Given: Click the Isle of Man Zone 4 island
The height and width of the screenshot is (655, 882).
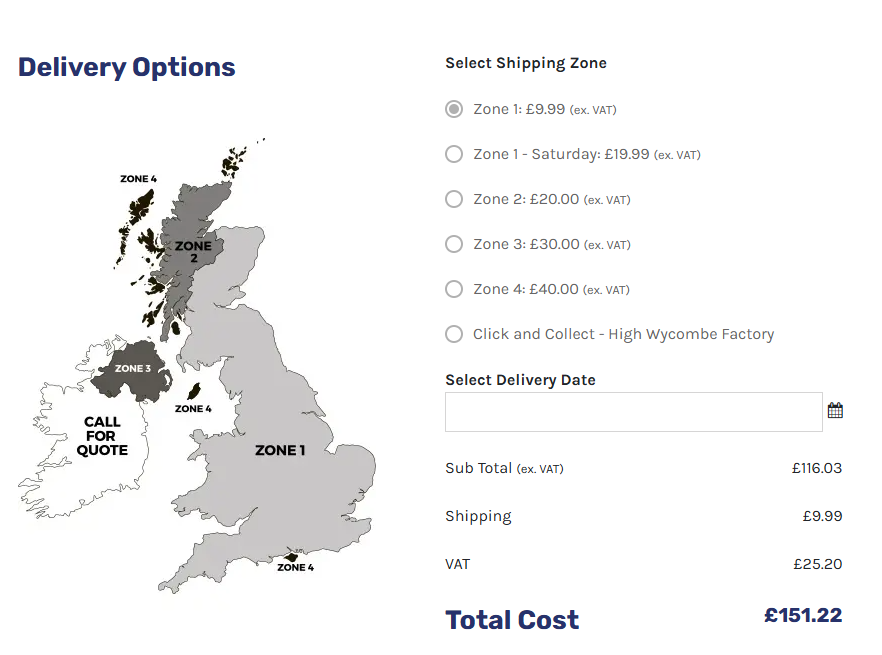Looking at the screenshot, I should click(x=194, y=391).
